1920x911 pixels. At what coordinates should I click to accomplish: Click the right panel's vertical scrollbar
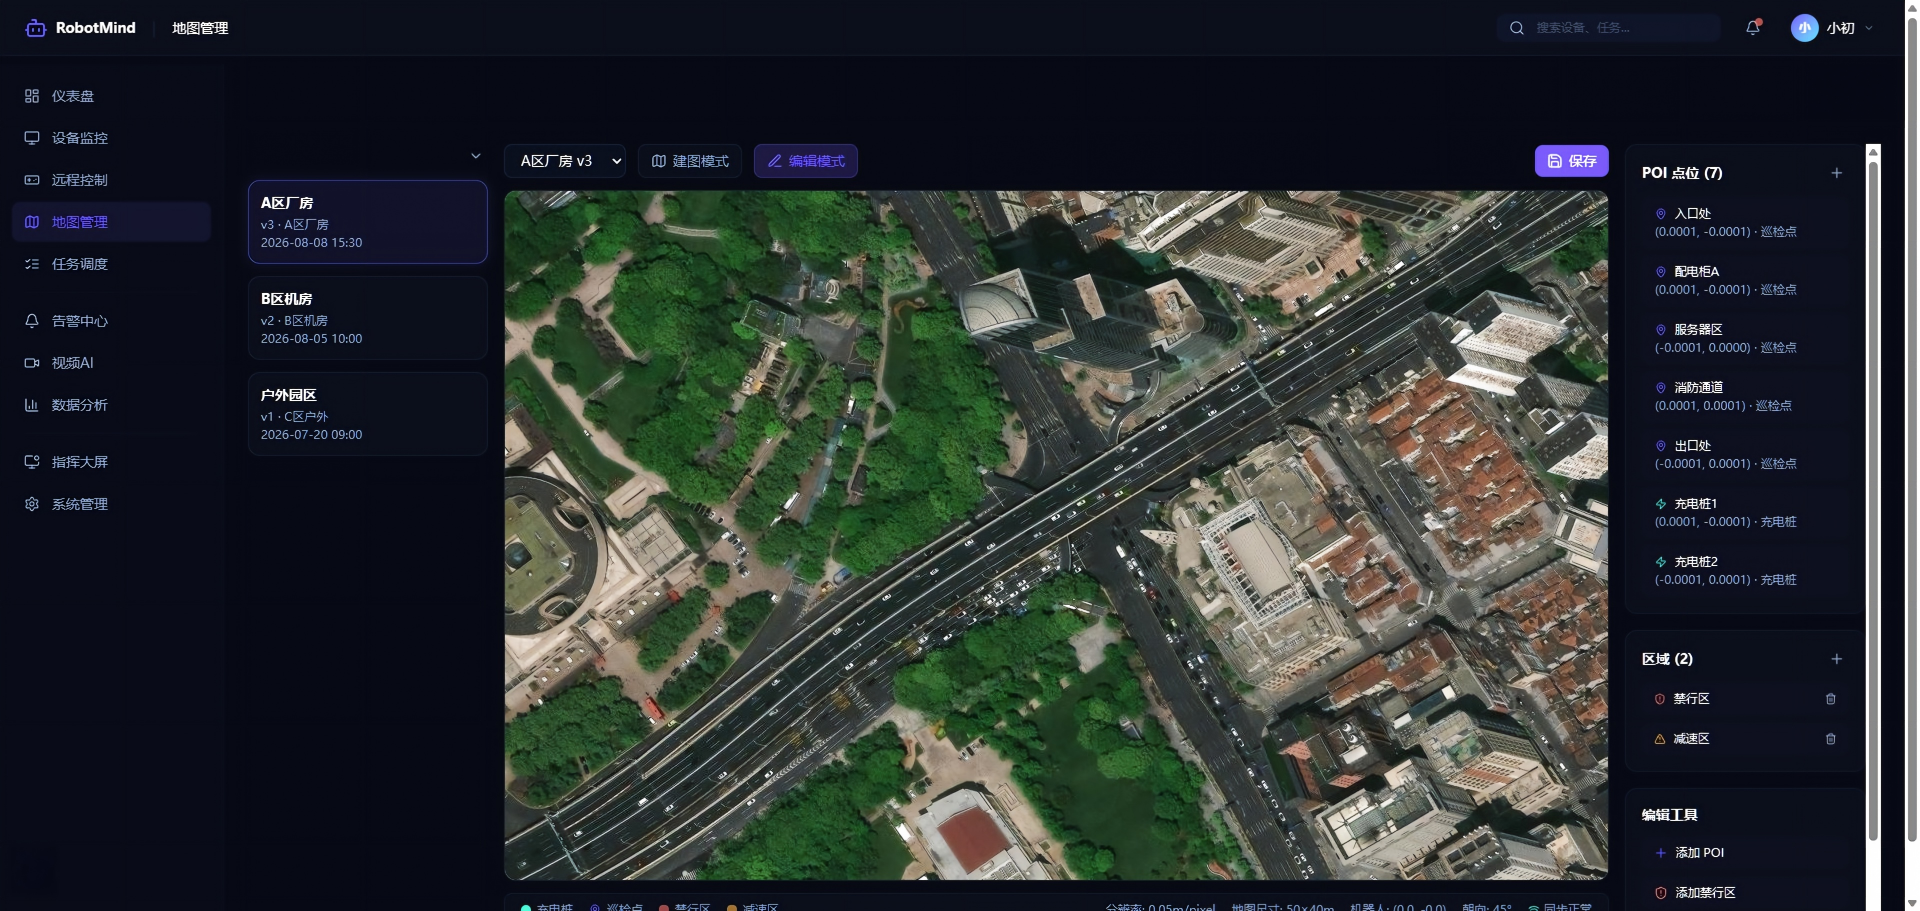tap(1874, 500)
